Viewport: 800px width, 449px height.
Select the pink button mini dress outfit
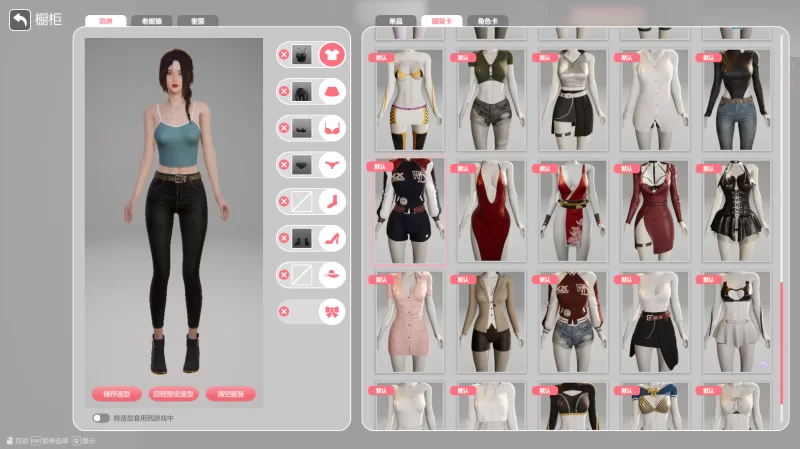410,322
